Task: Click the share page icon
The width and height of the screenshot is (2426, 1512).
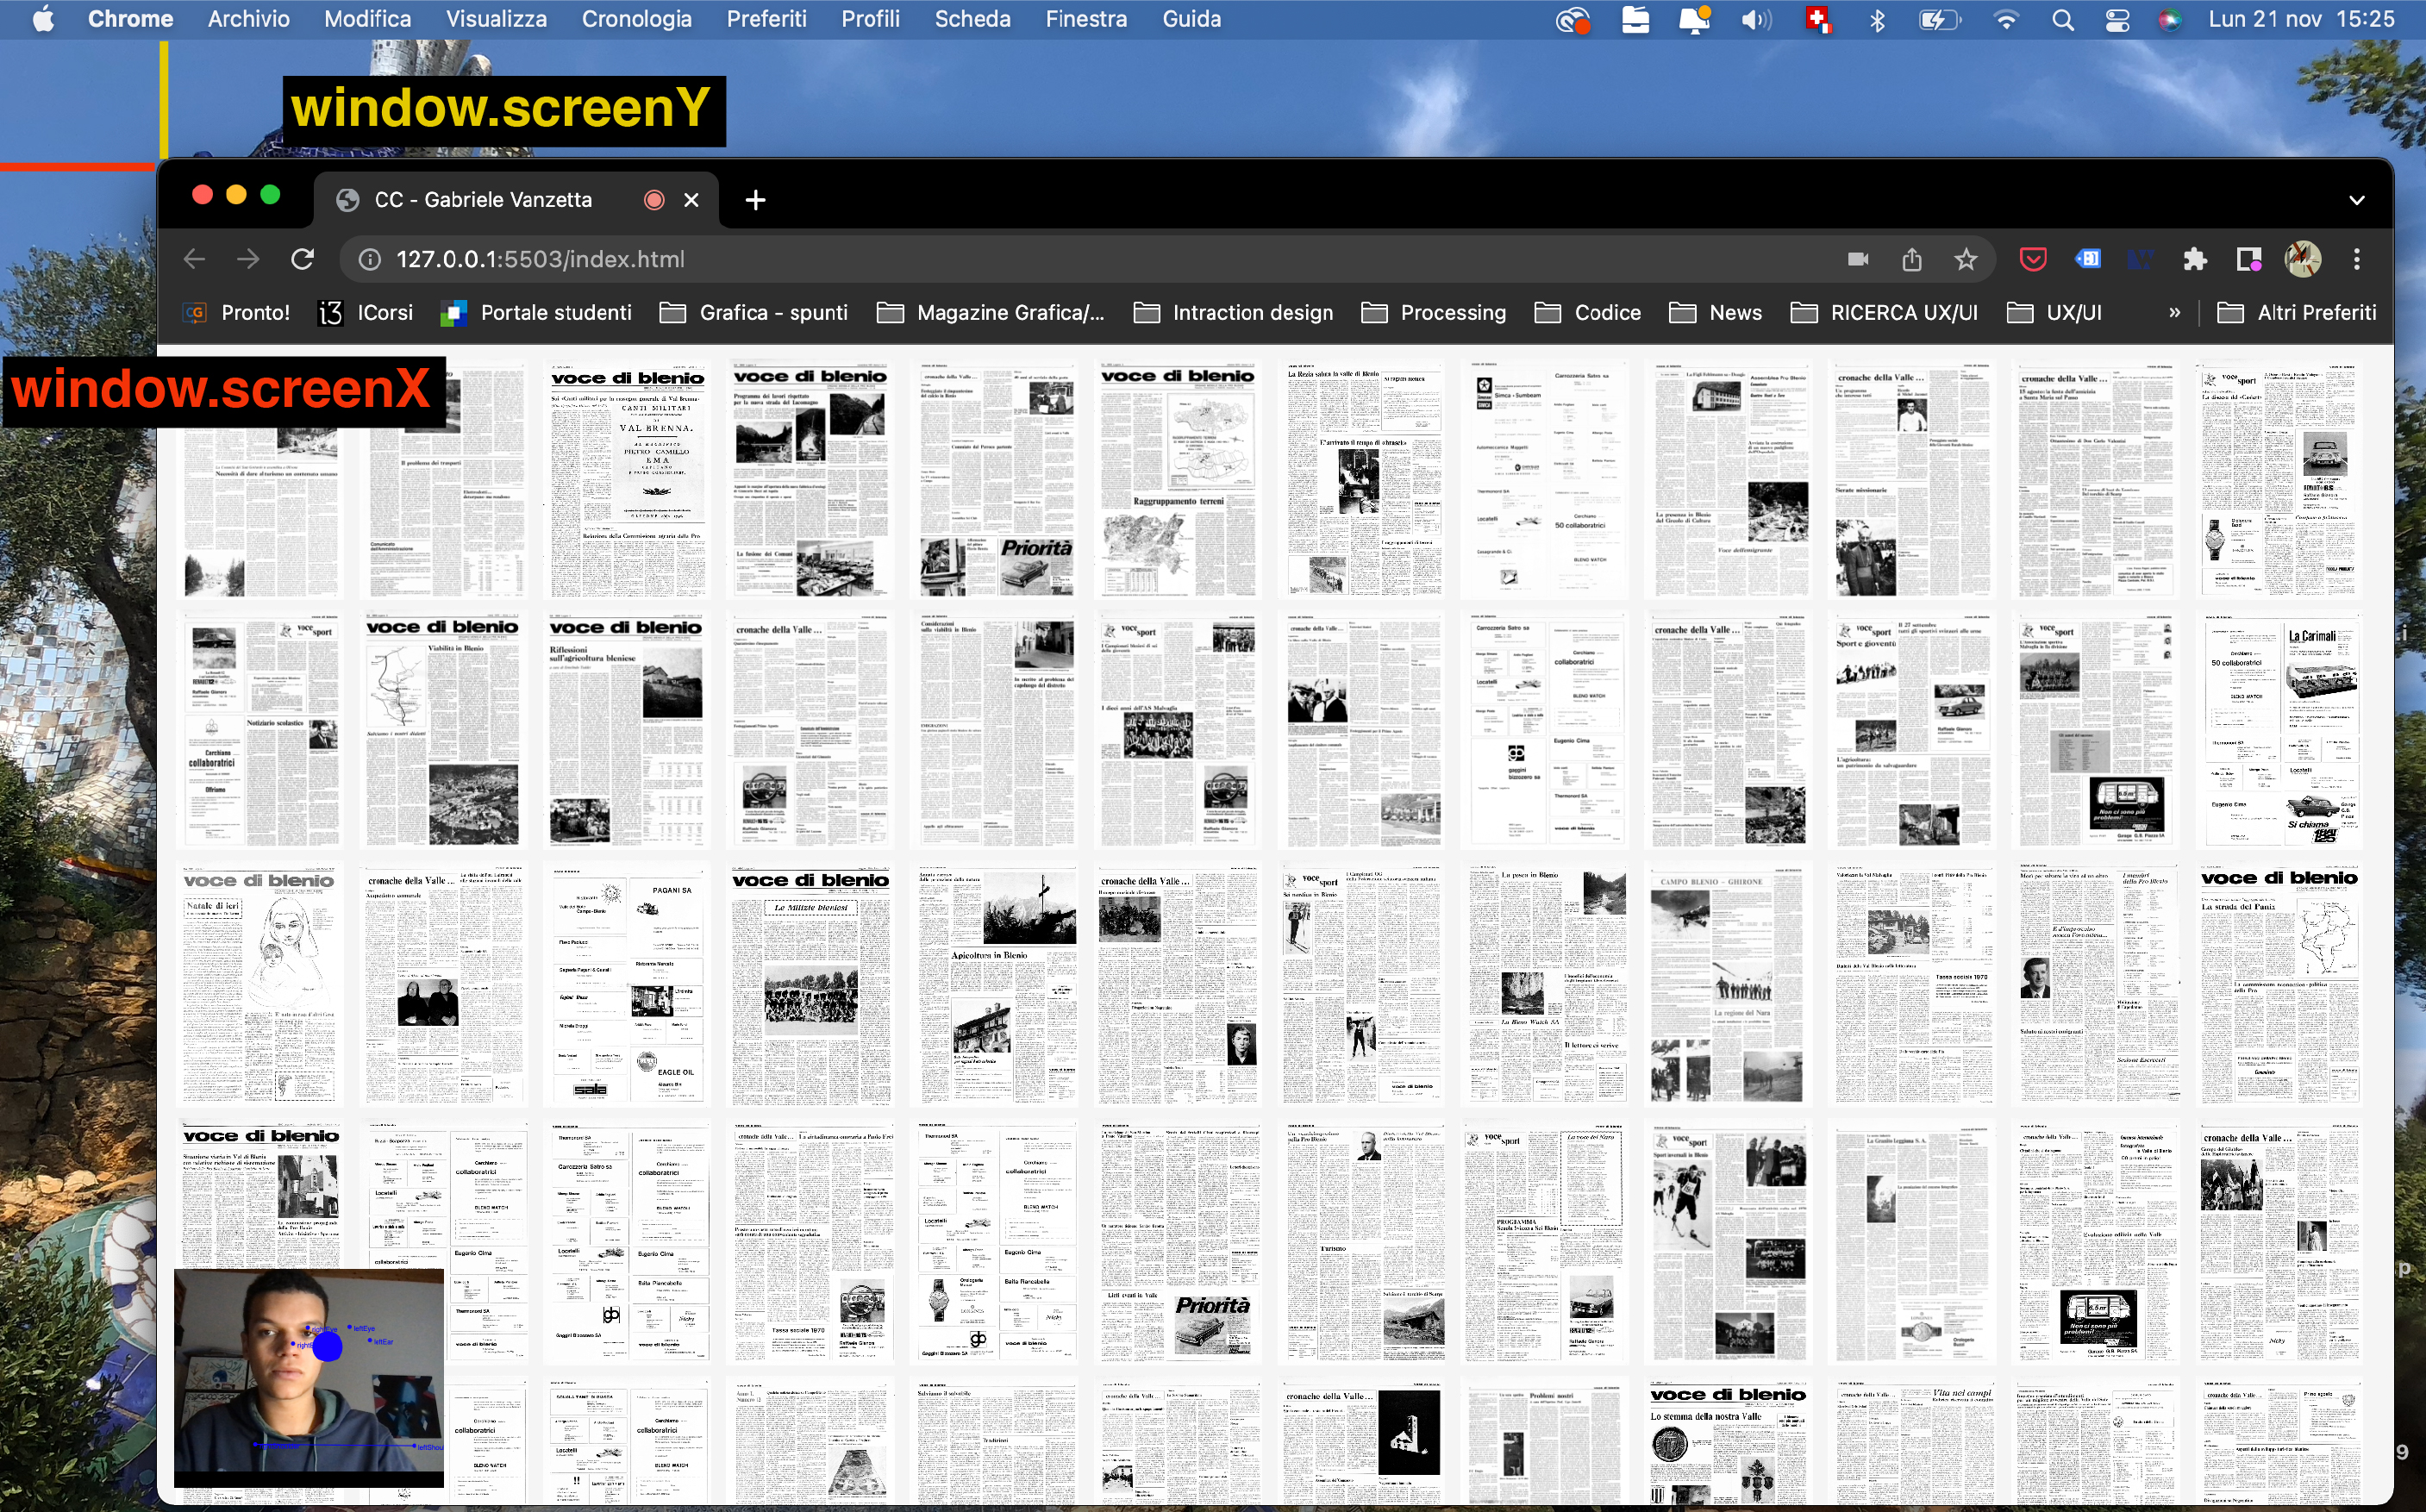Action: 1912,259
